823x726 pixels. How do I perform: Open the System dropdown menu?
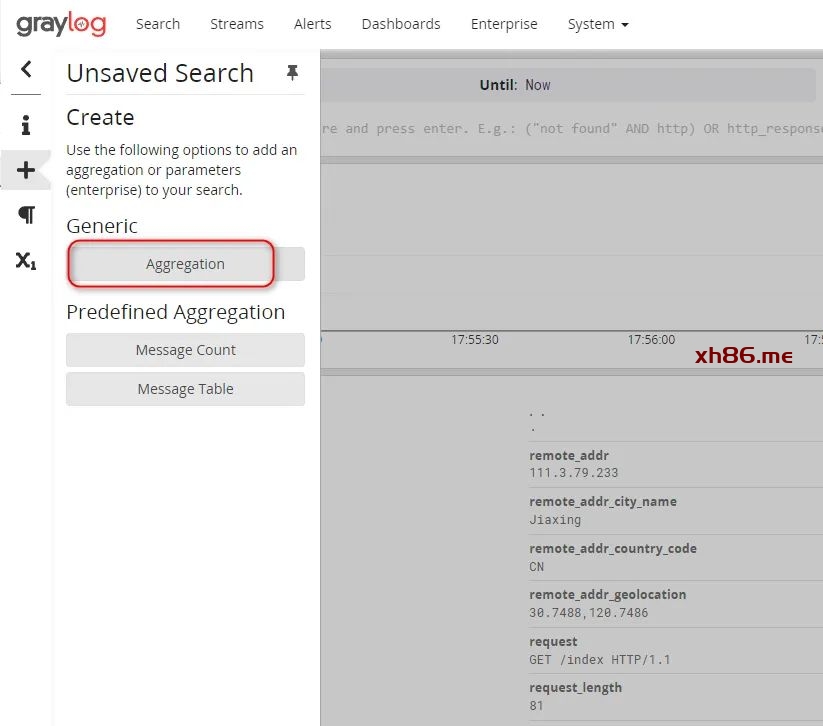click(x=597, y=24)
